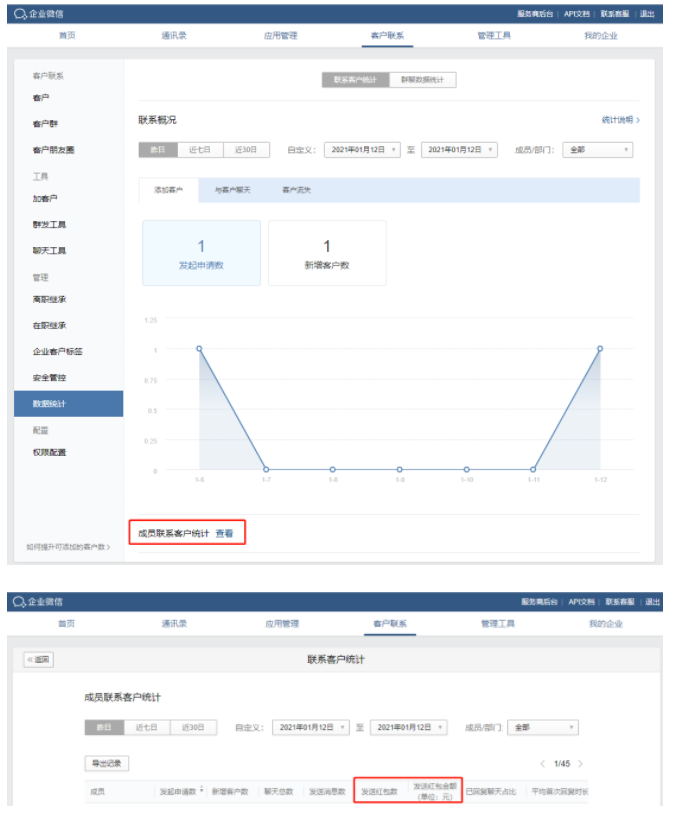
Task: Click chart data point for 1-6
Action: [199, 348]
